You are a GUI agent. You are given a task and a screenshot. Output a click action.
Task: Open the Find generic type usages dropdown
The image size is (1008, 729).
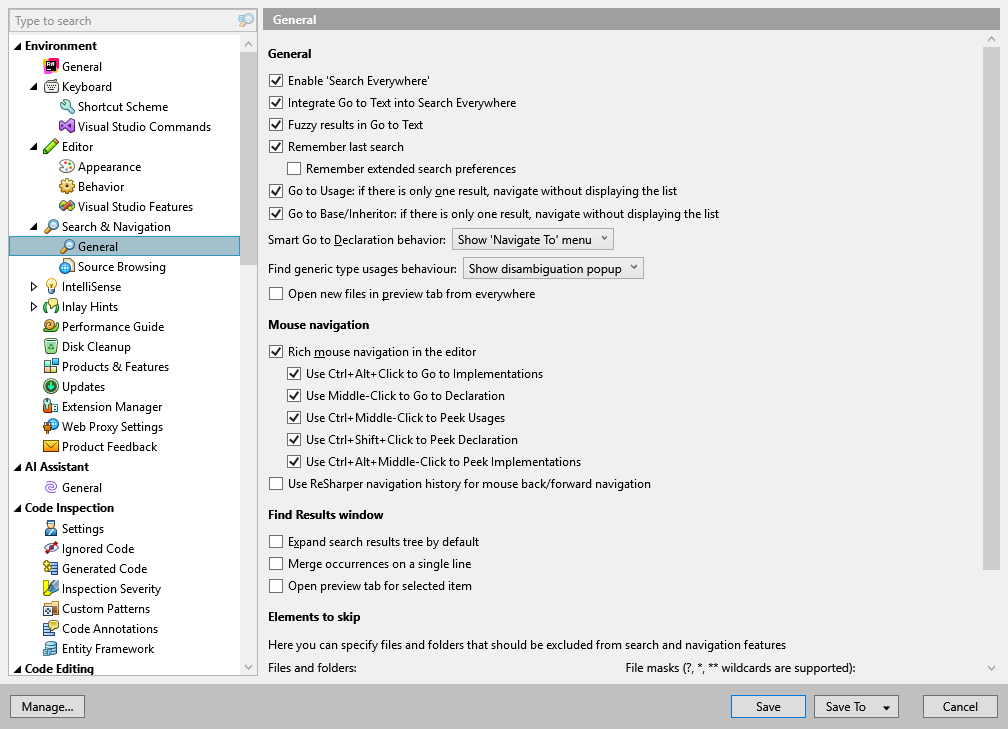click(x=553, y=267)
